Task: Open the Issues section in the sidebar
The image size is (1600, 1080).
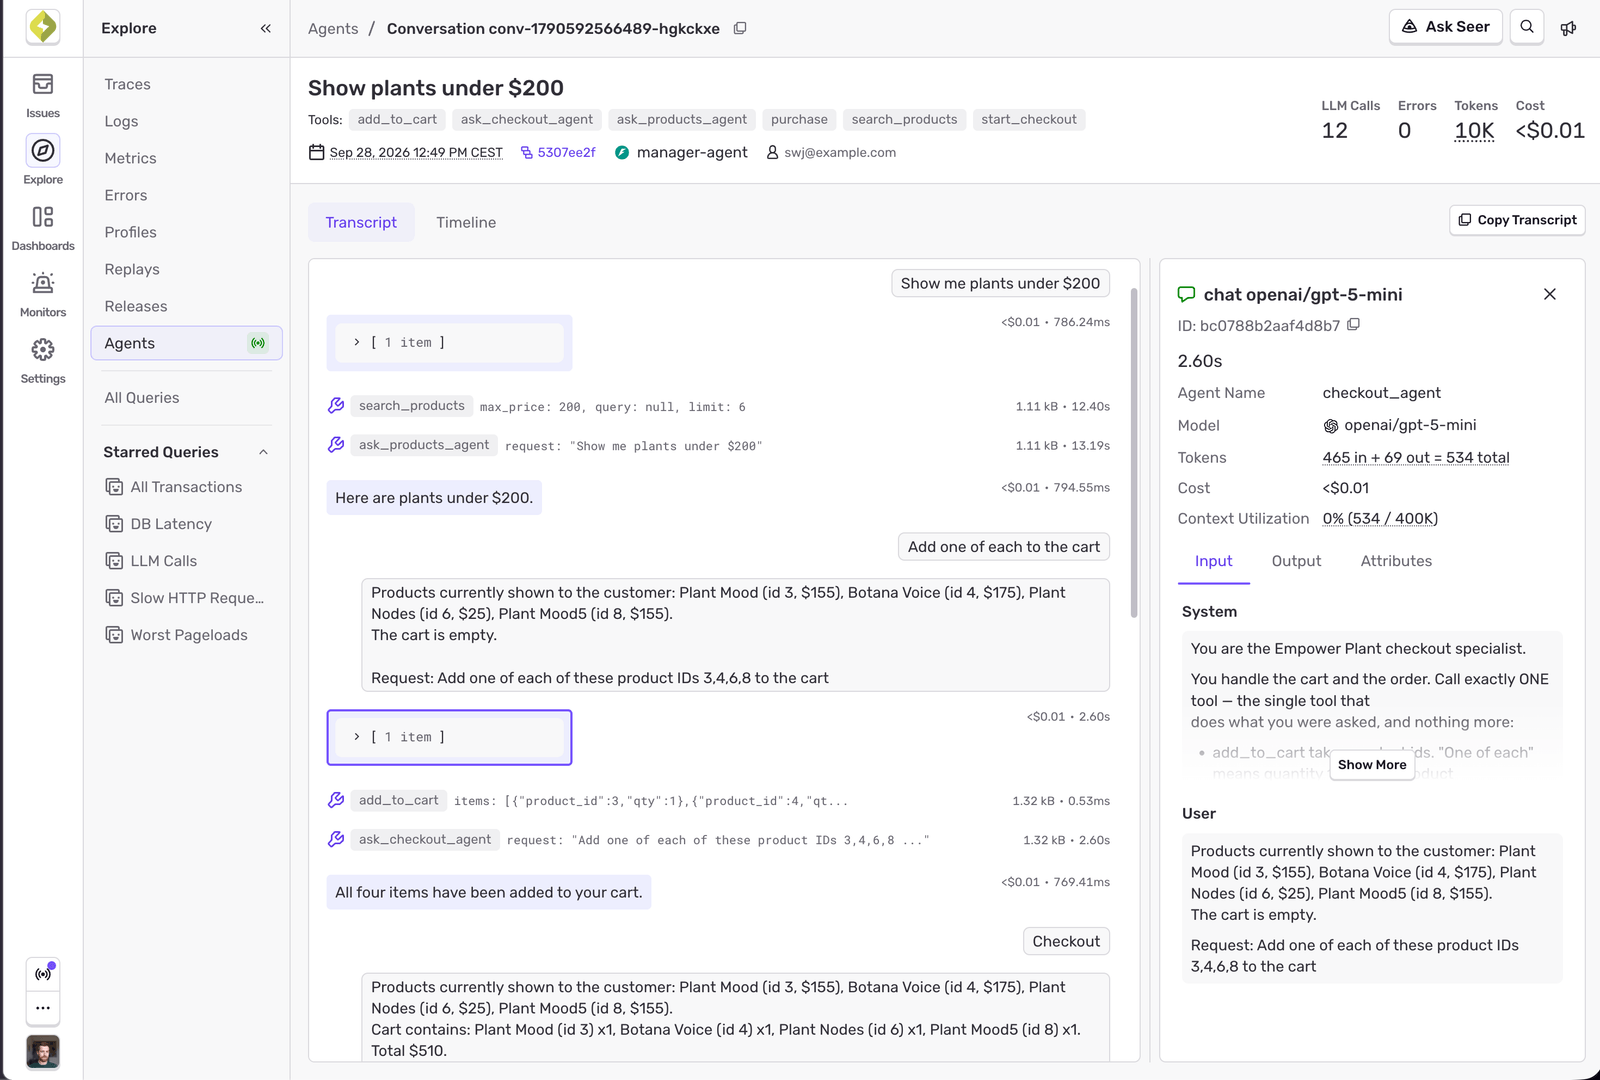Action: point(43,95)
